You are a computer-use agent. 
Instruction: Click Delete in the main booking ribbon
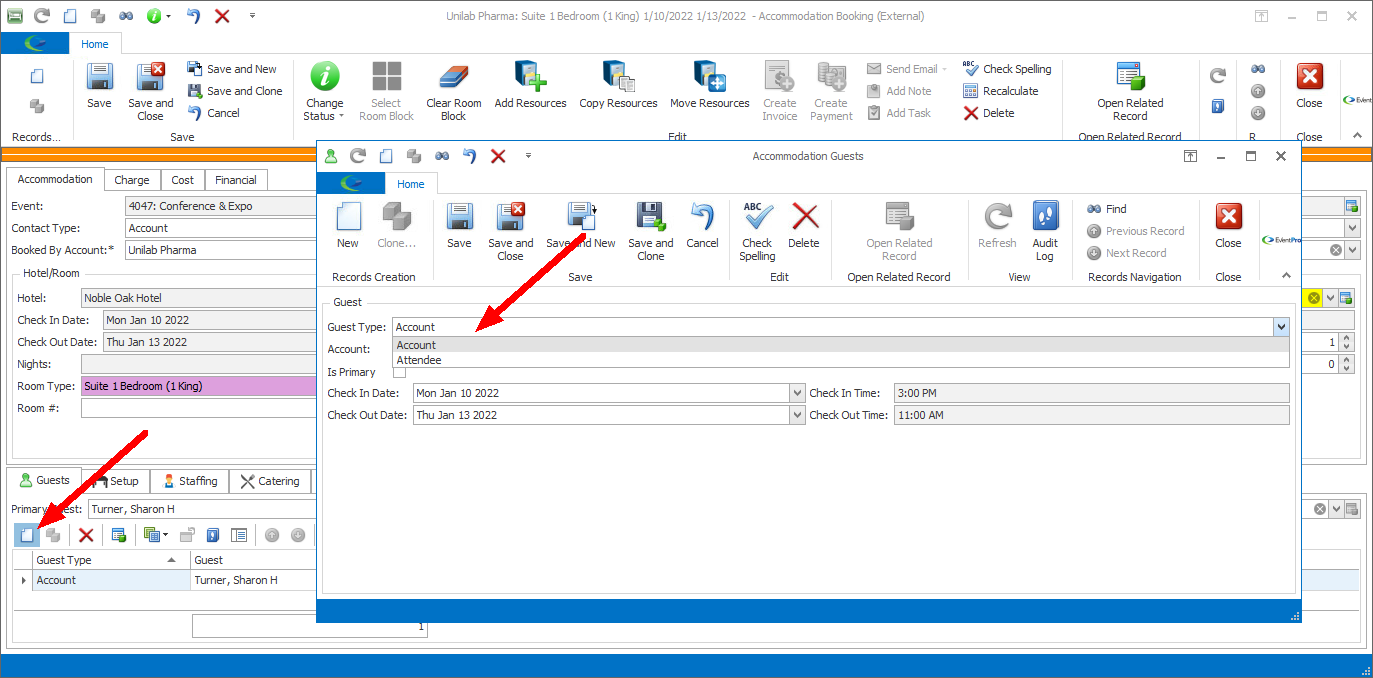tap(989, 113)
